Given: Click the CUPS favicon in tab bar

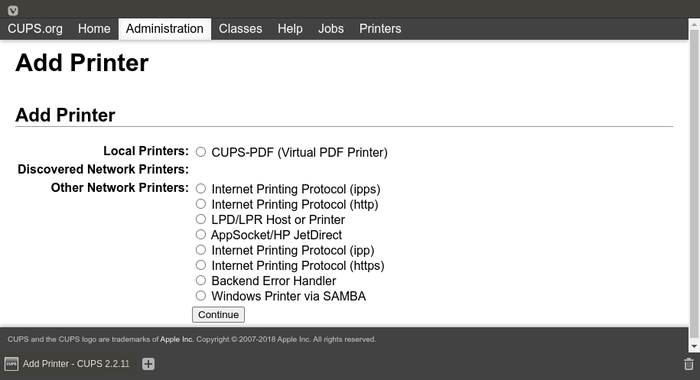Looking at the screenshot, I should (12, 364).
